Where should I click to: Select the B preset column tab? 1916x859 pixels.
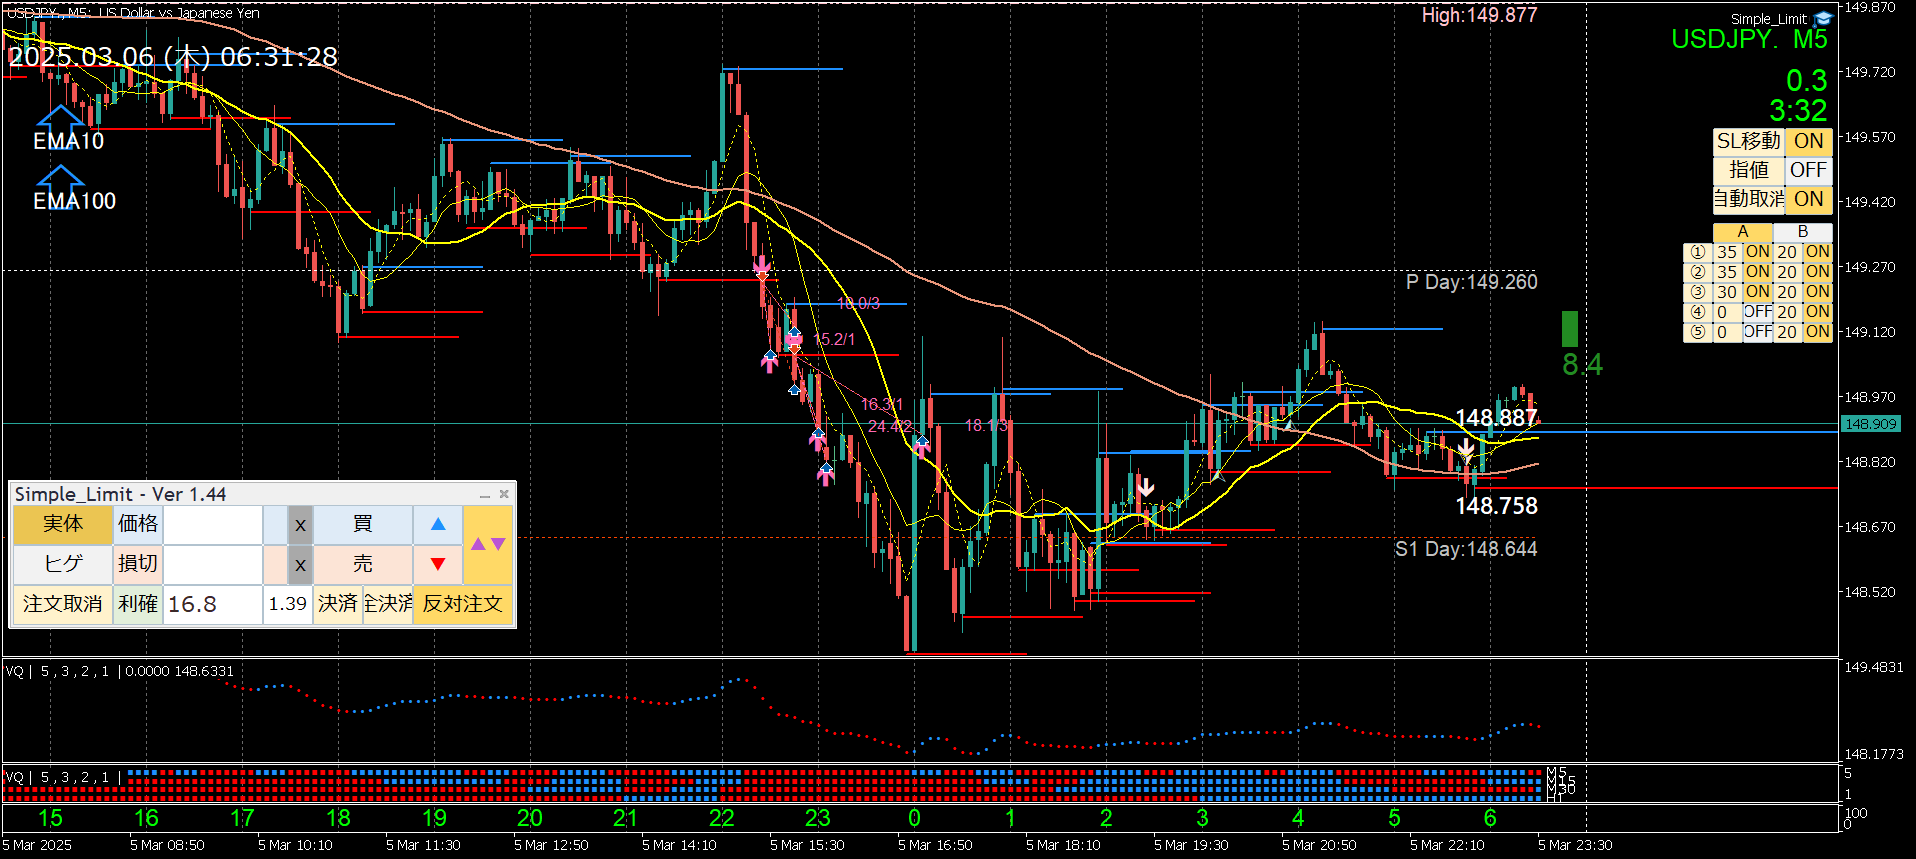pyautogui.click(x=1803, y=232)
